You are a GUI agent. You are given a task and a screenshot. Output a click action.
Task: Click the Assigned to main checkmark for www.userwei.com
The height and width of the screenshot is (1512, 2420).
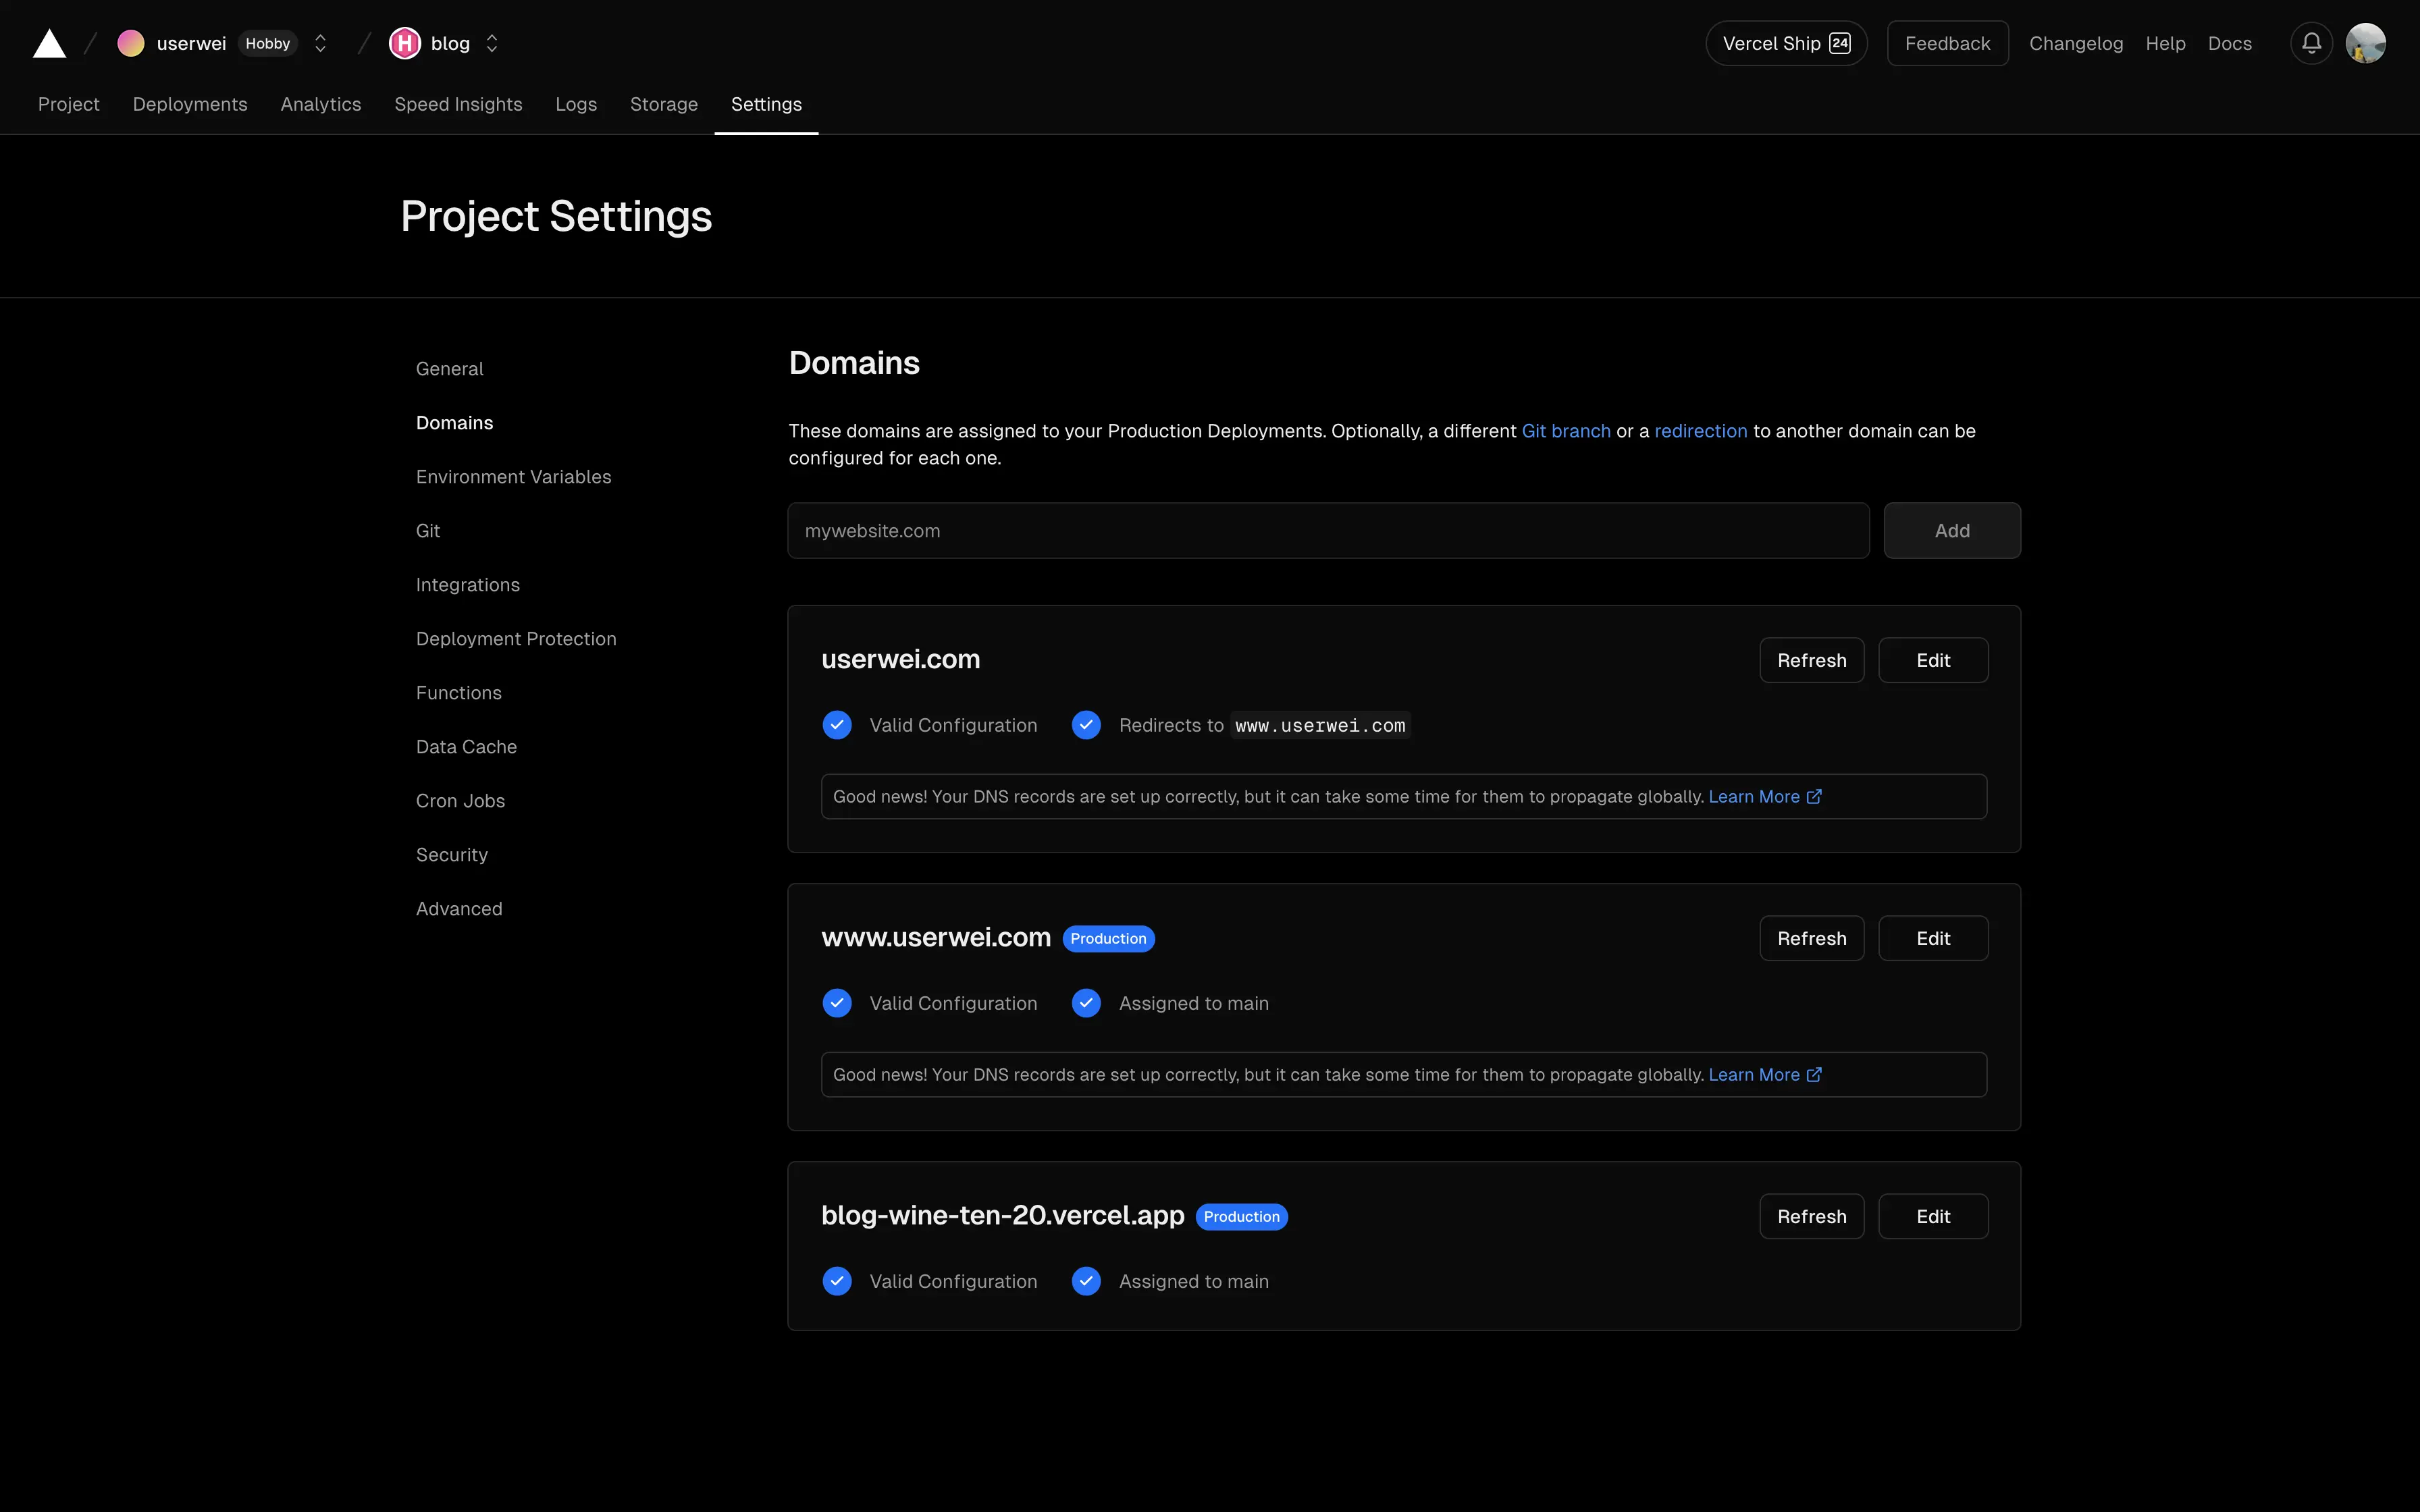[x=1086, y=1003]
